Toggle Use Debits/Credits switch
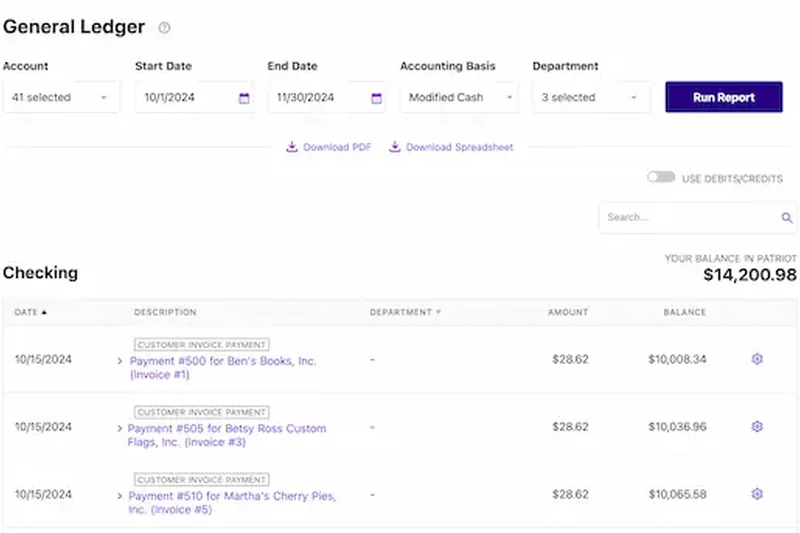Image resolution: width=800 pixels, height=533 pixels. (x=661, y=177)
